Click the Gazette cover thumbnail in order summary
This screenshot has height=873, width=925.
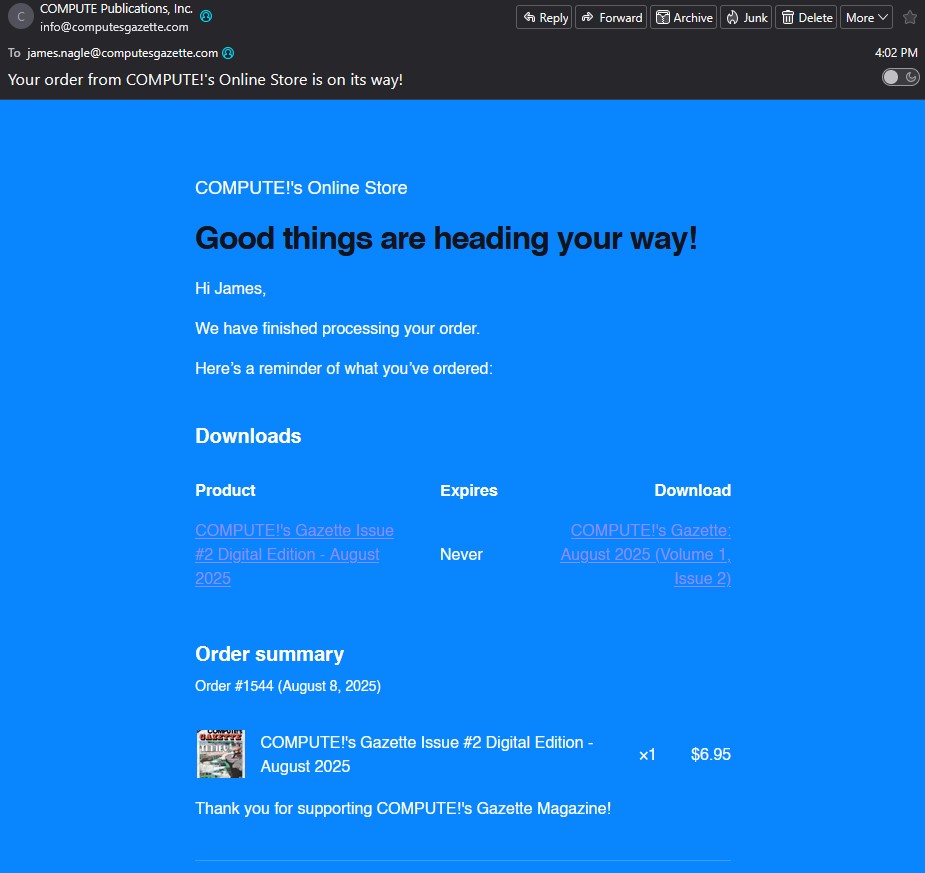click(x=221, y=754)
